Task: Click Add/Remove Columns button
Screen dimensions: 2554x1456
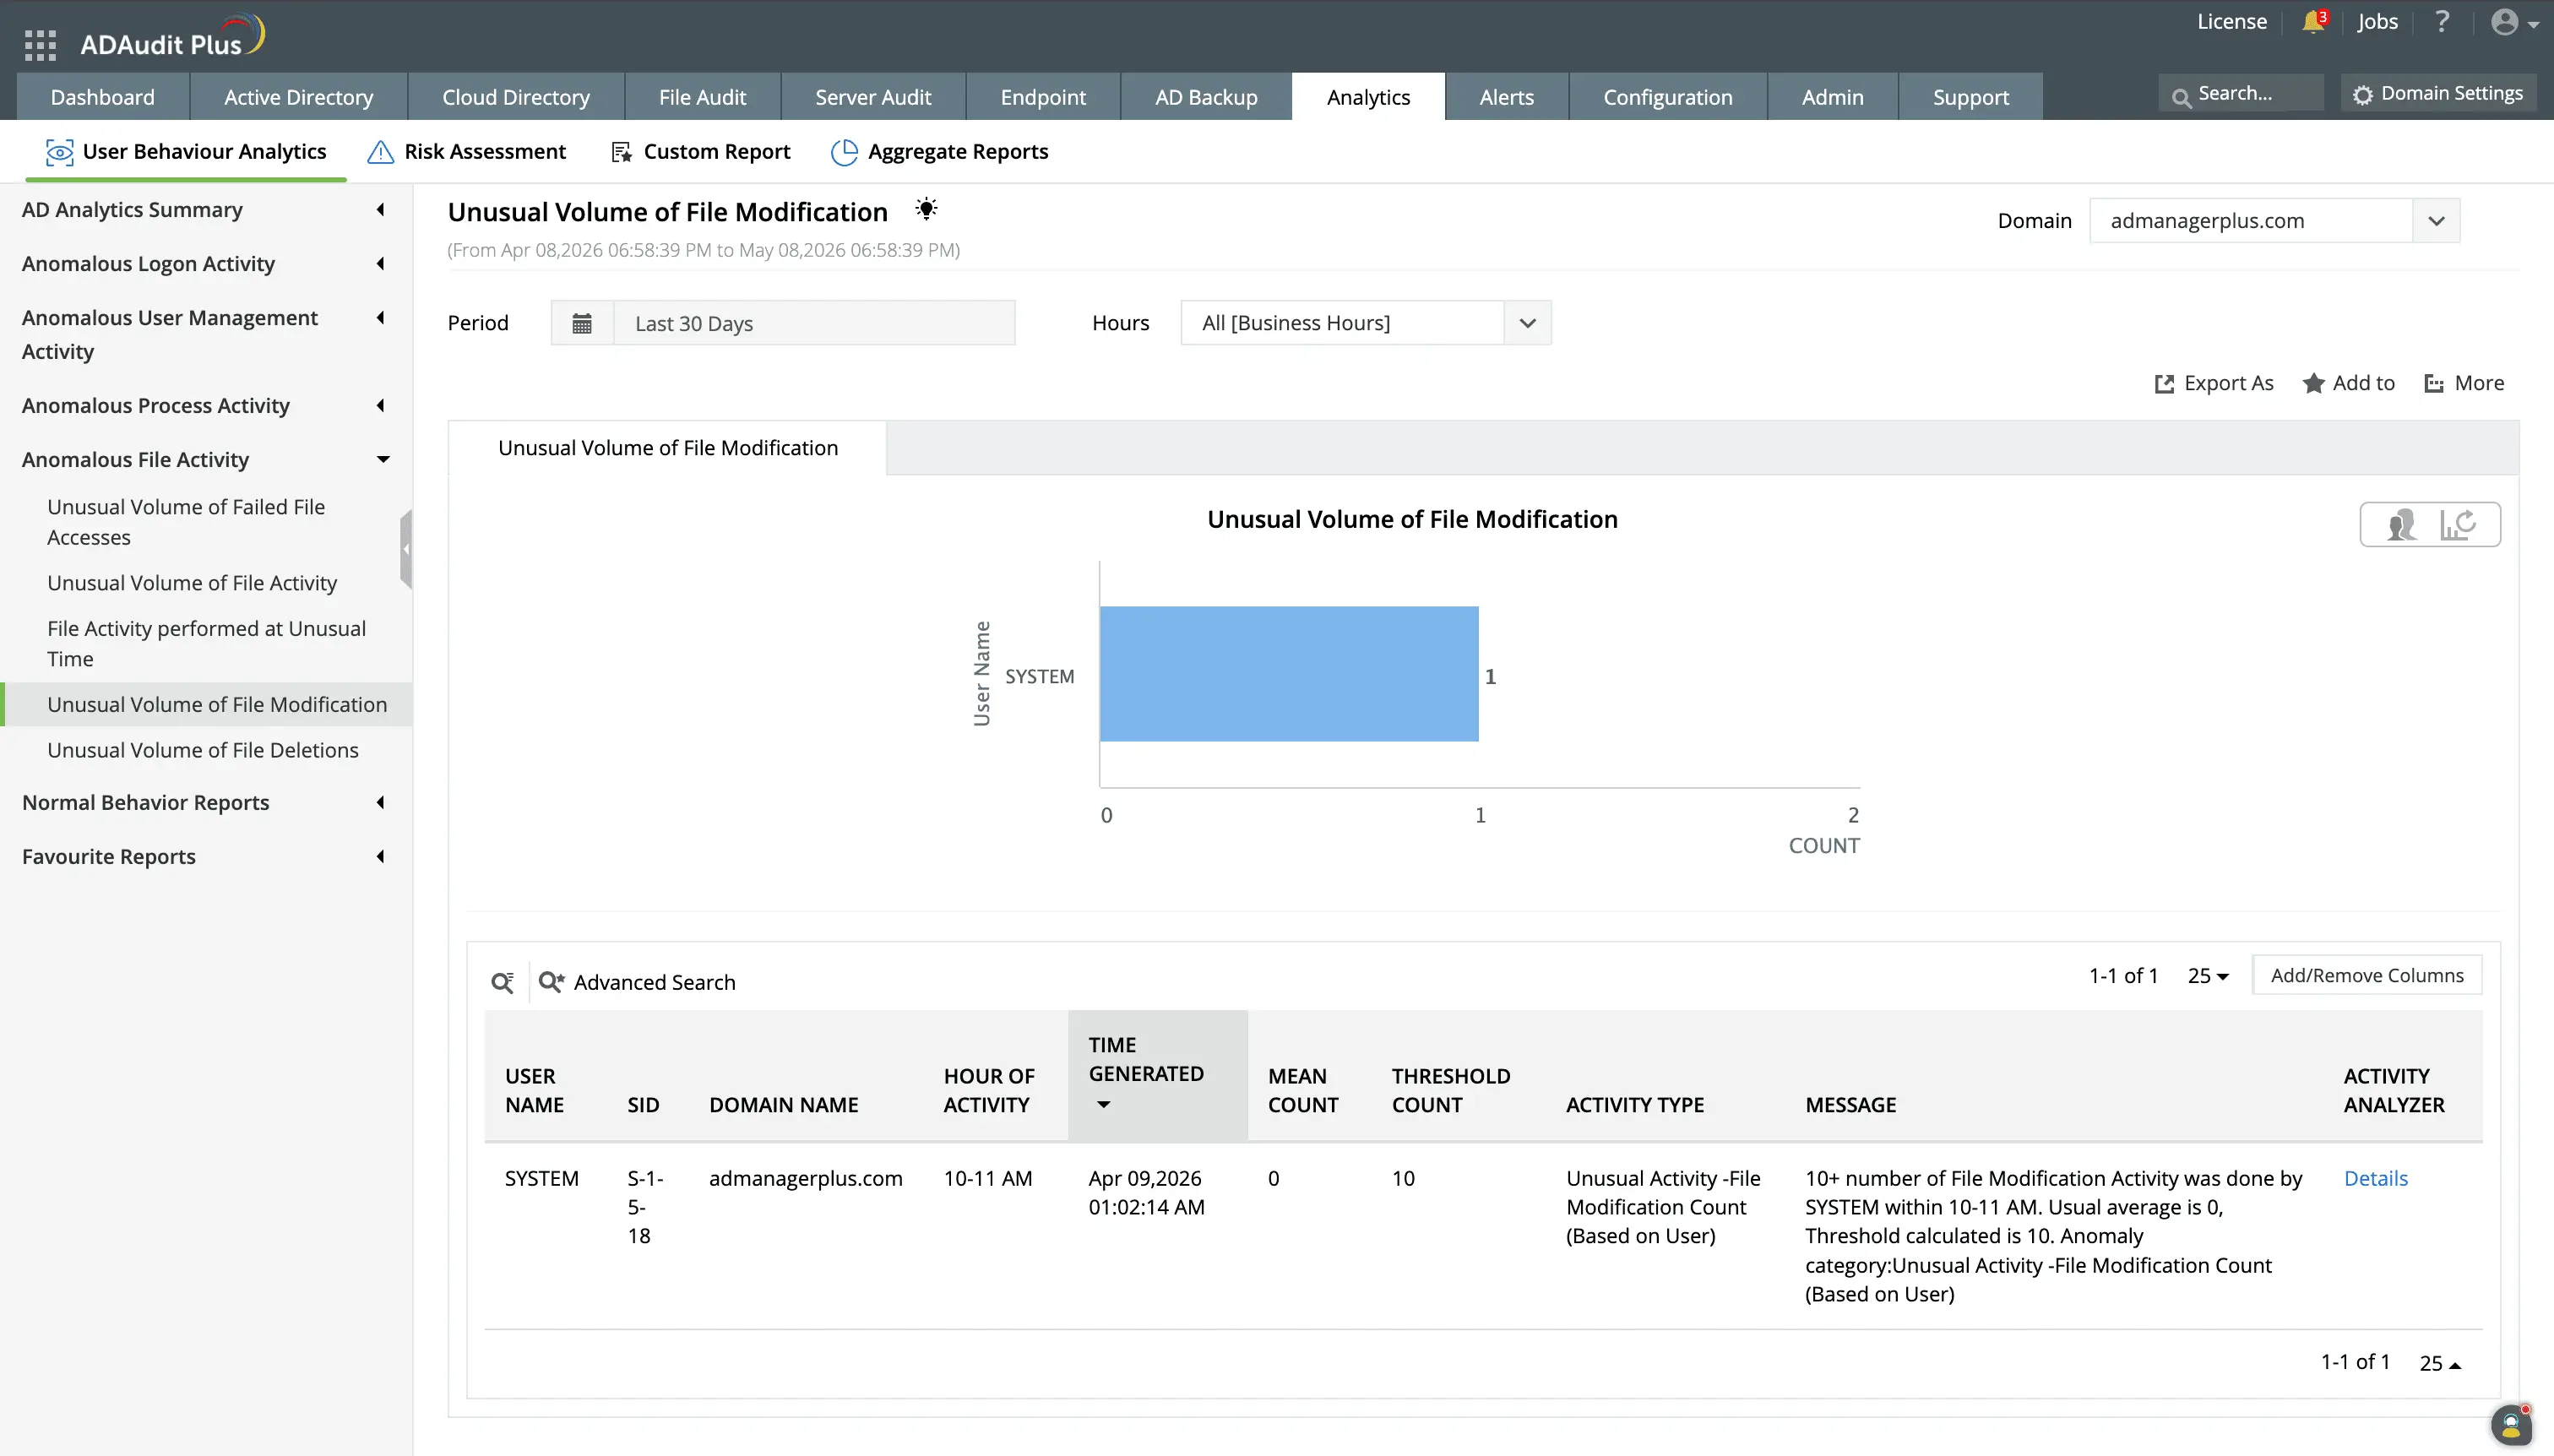Action: pyautogui.click(x=2366, y=976)
